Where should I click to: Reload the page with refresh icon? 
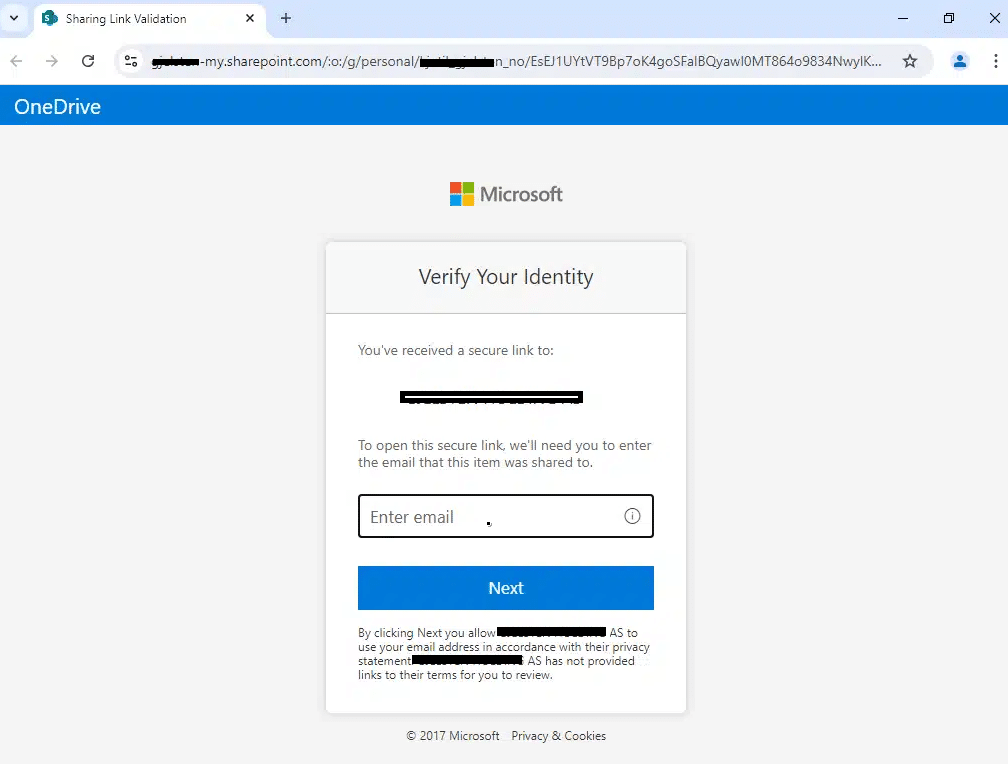[88, 61]
